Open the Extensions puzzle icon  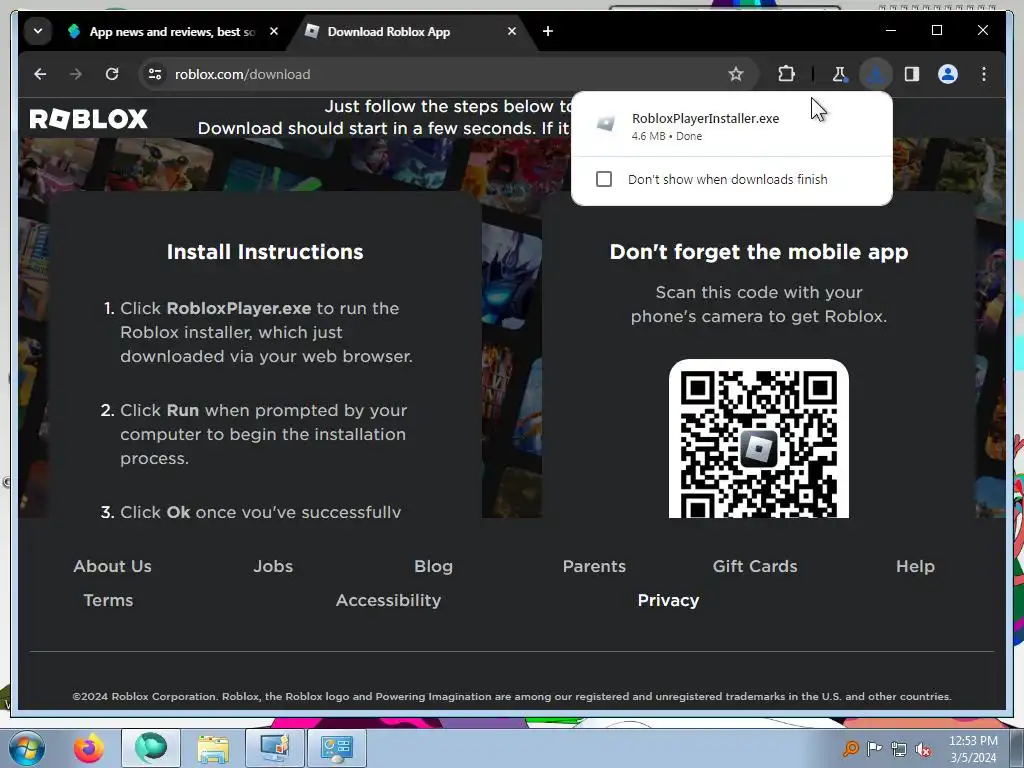786,74
